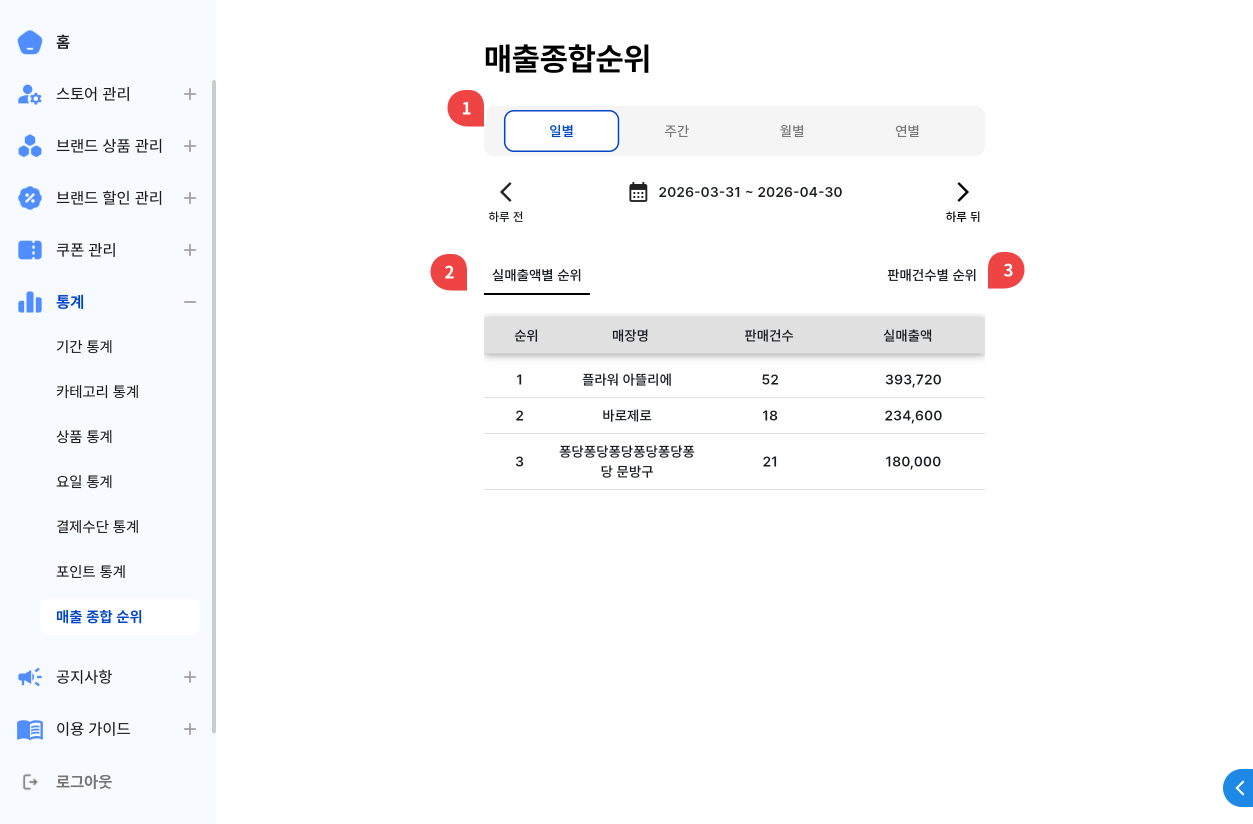This screenshot has height=824, width=1253.
Task: Go to previous day with left arrow
Action: coord(506,192)
